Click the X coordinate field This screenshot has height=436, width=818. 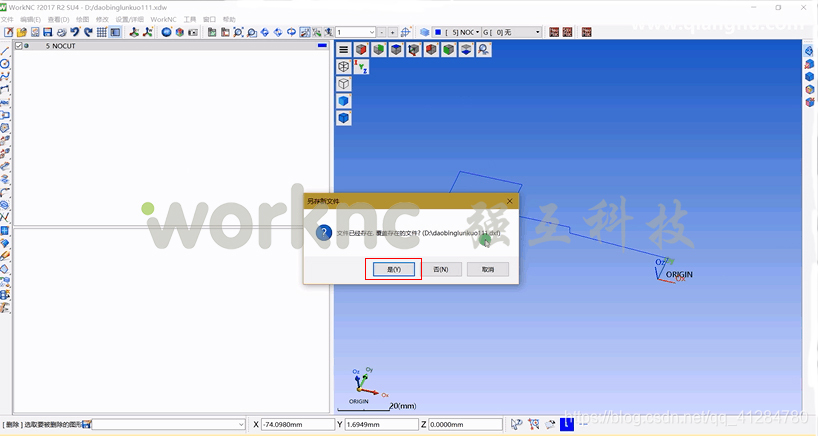(x=297, y=425)
